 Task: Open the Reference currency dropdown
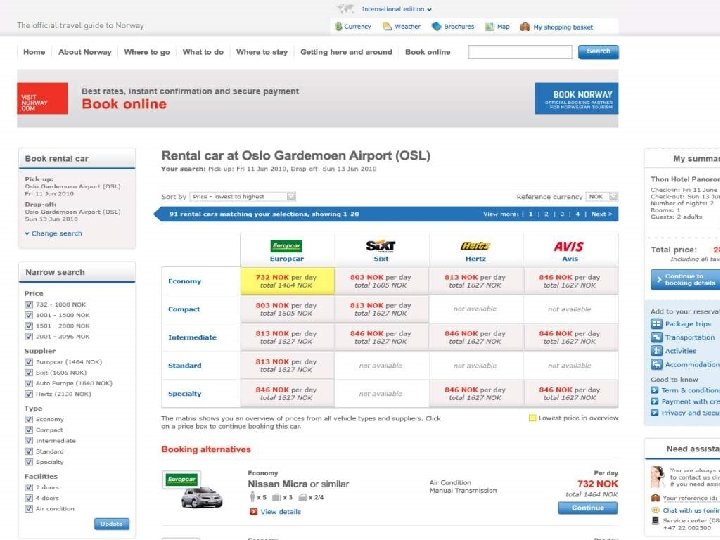[x=602, y=197]
